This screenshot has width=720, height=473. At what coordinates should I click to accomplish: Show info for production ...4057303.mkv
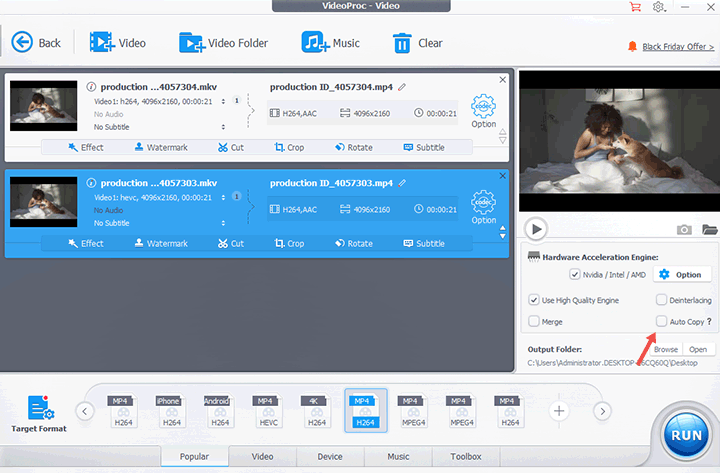click(91, 183)
